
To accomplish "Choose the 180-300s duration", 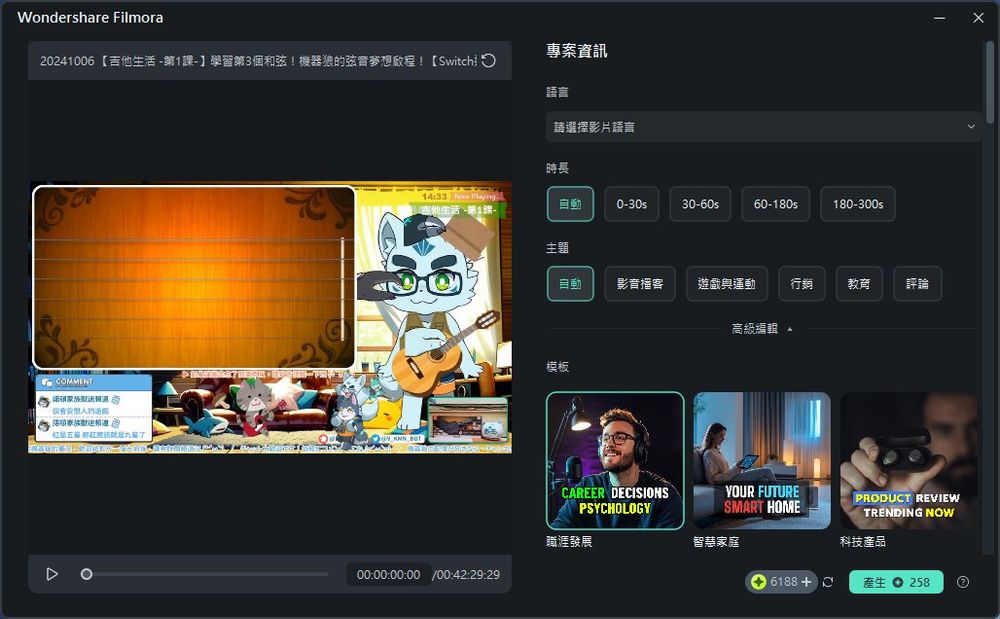I will pos(858,204).
